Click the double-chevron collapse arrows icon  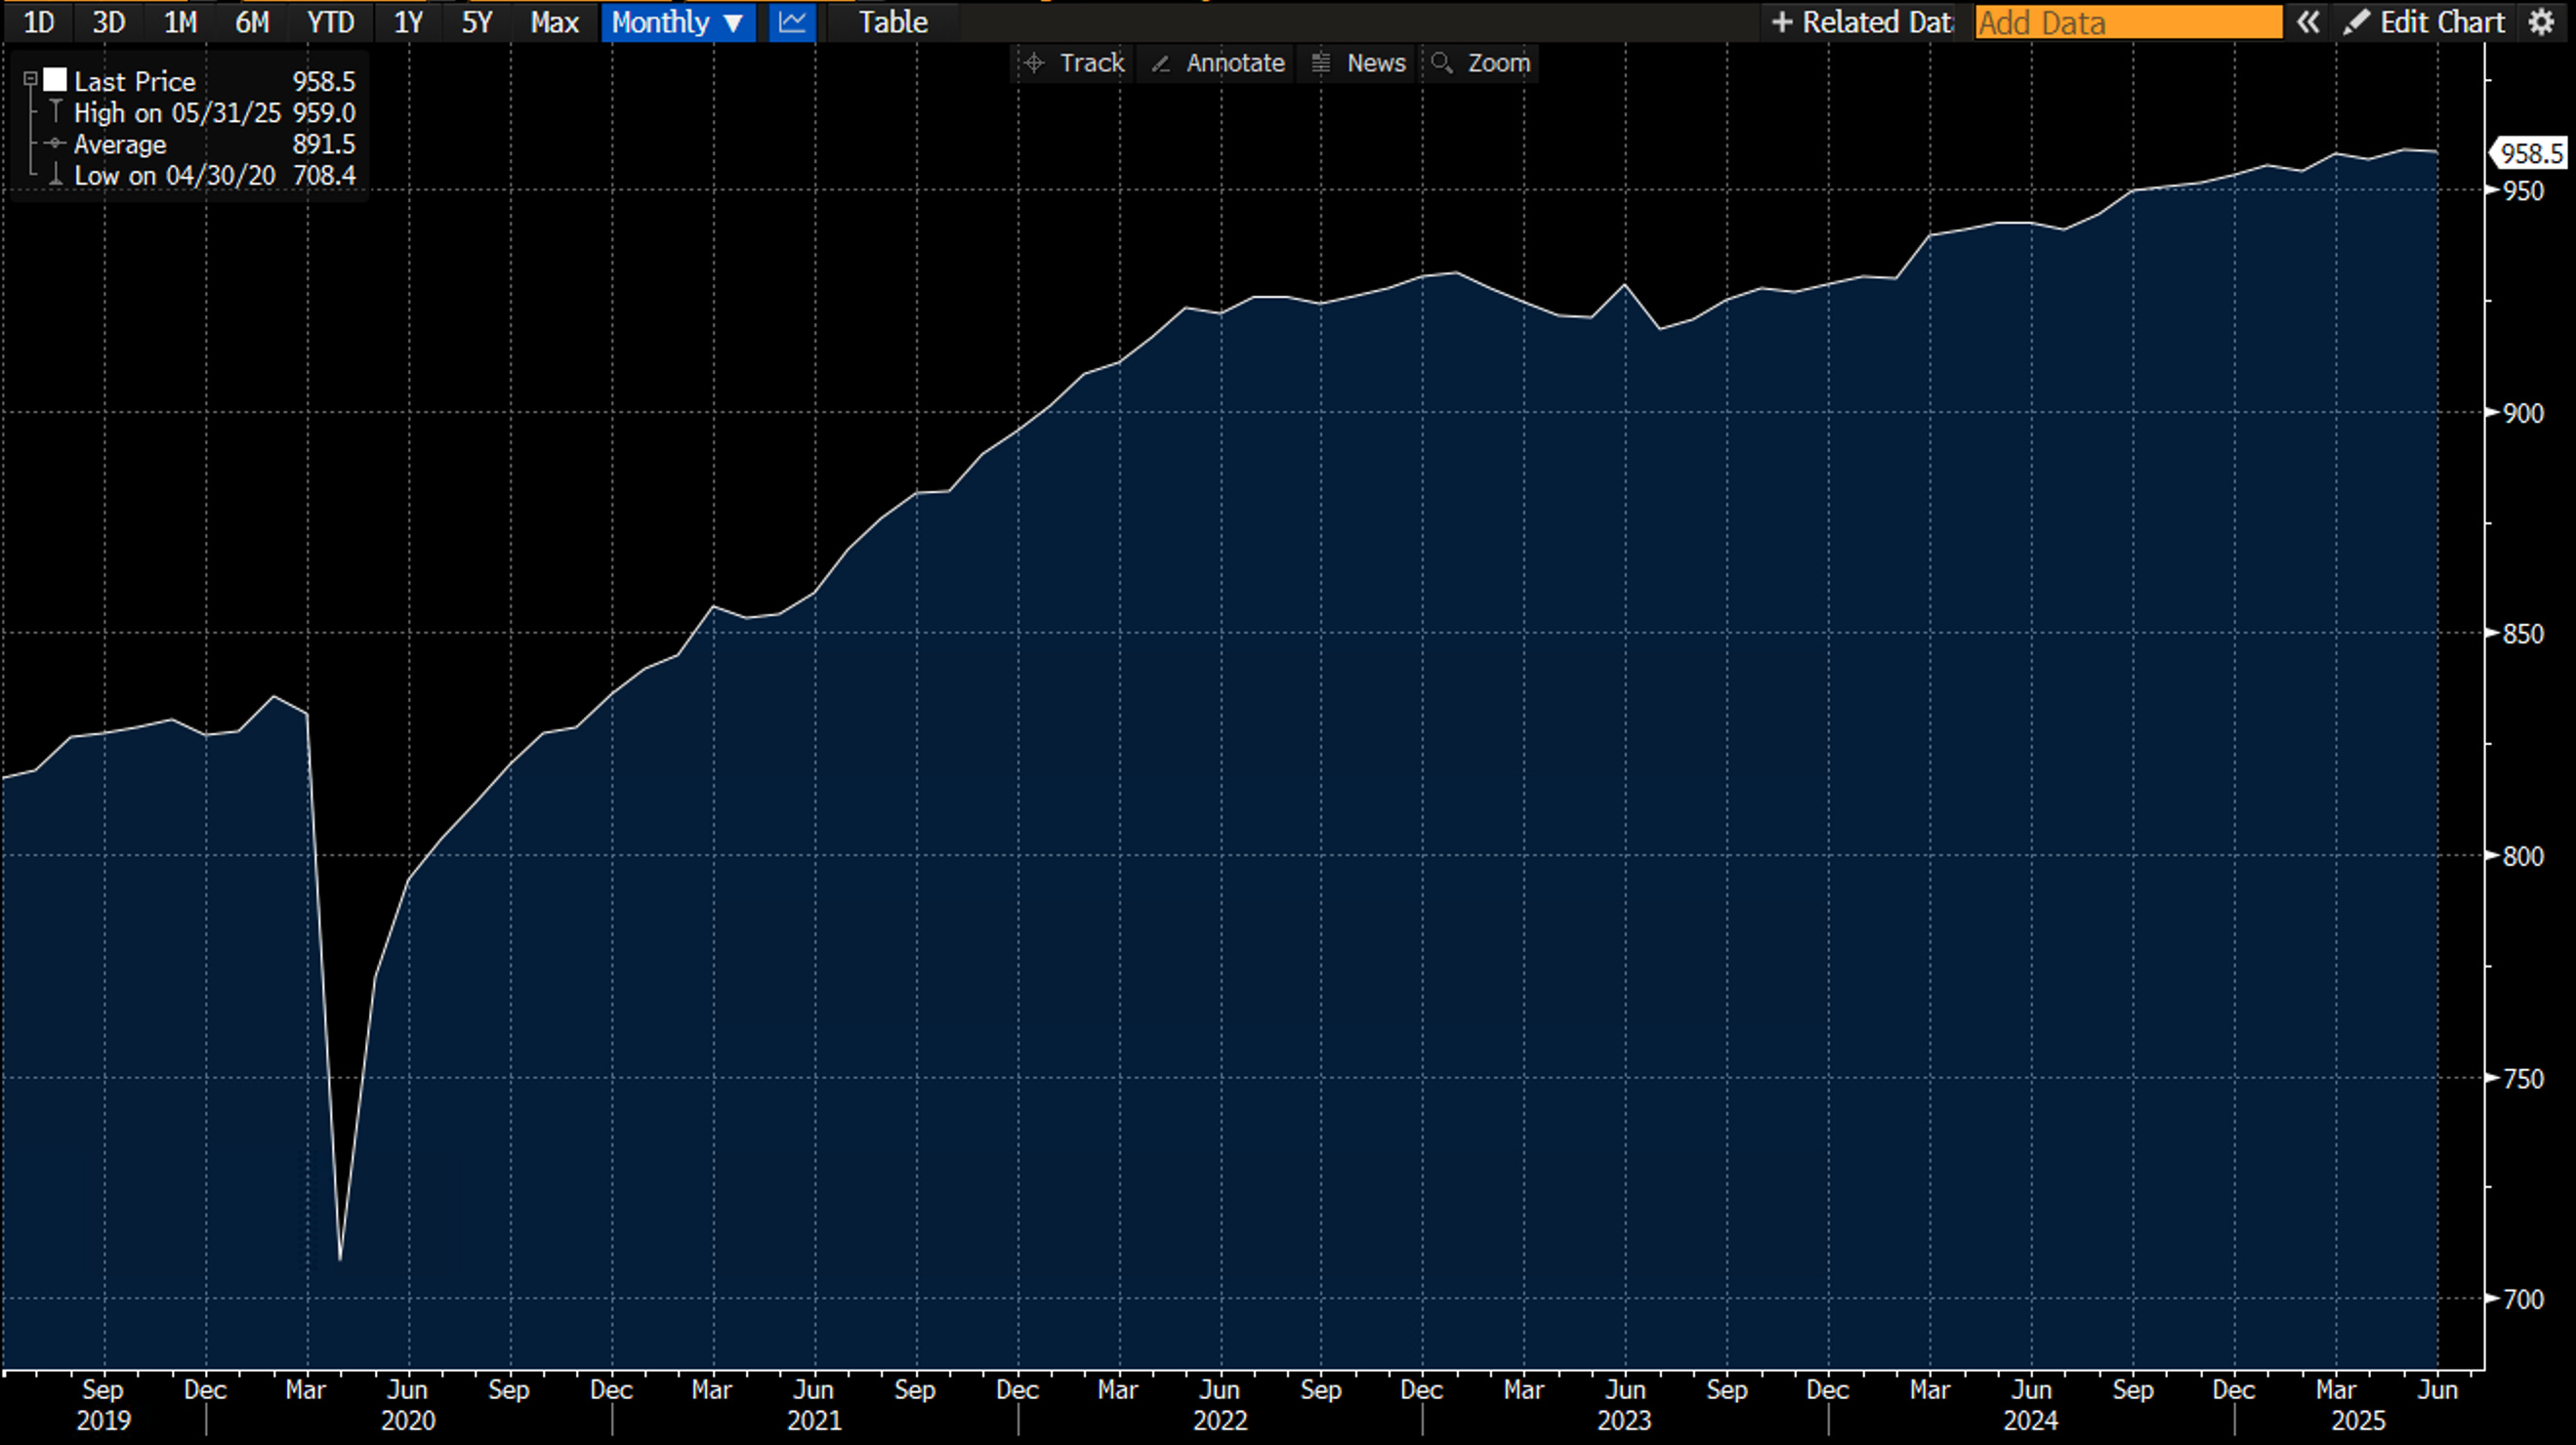coord(2307,22)
